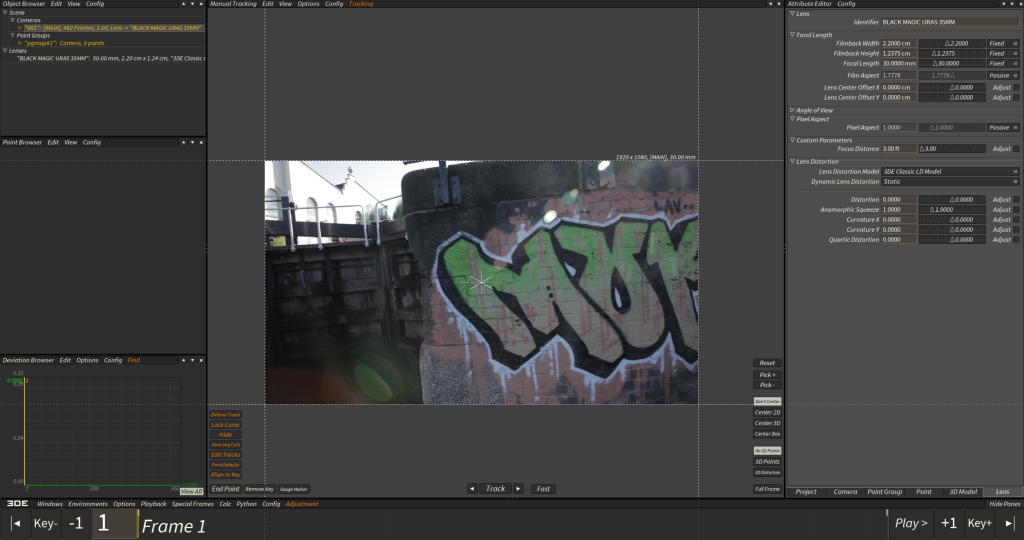The height and width of the screenshot is (540, 1024).
Task: Click the Track button
Action: [495, 488]
